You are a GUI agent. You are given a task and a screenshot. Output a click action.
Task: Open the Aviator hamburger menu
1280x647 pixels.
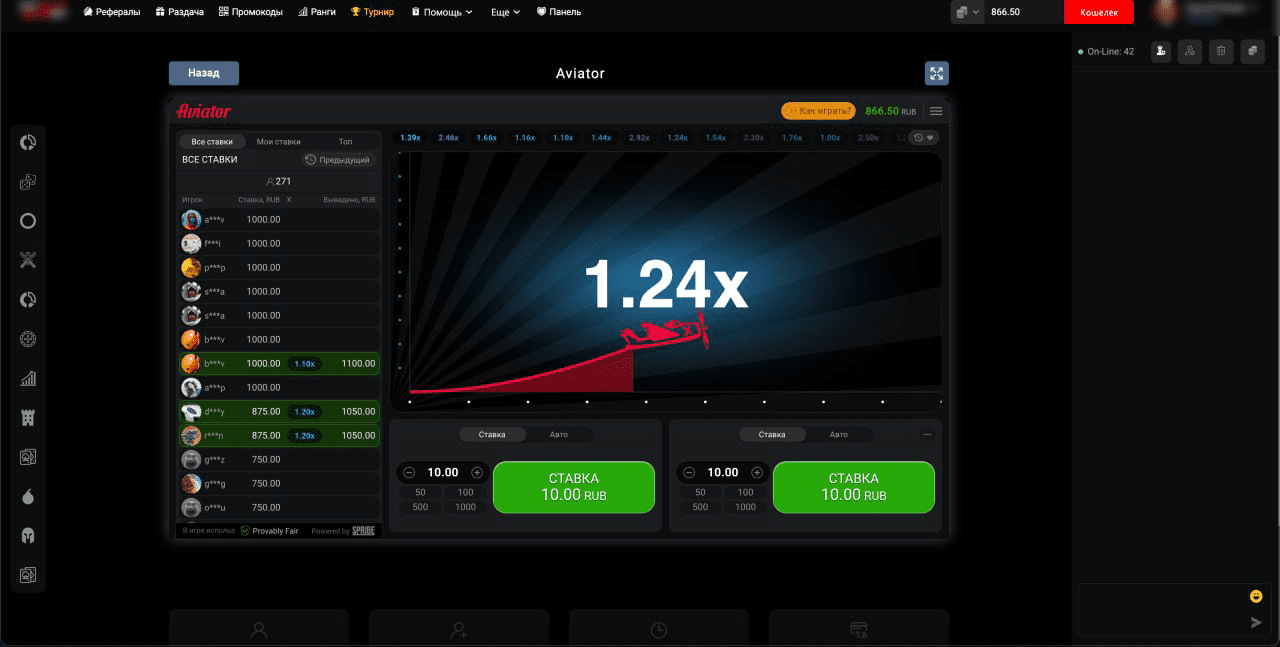coord(936,111)
